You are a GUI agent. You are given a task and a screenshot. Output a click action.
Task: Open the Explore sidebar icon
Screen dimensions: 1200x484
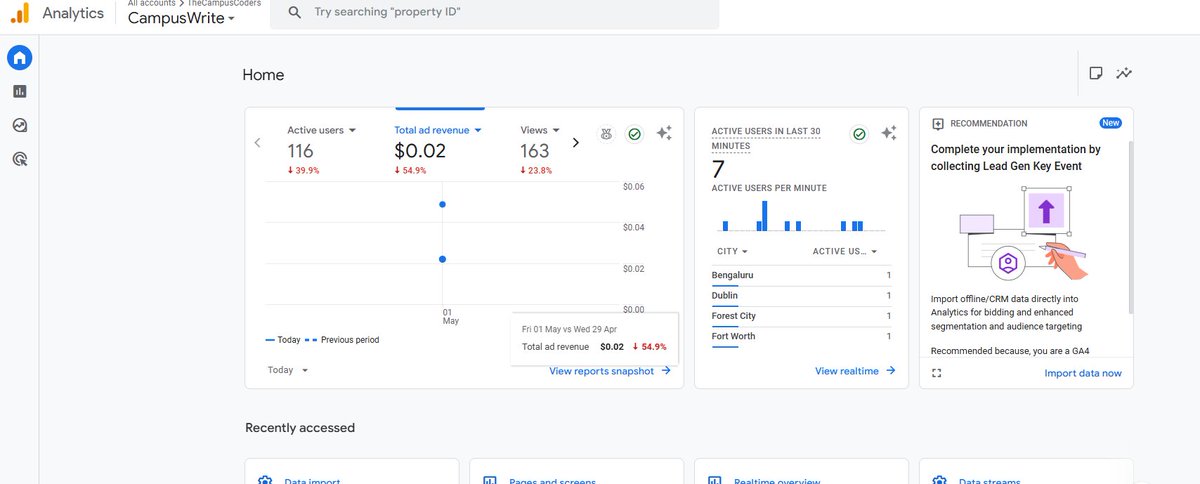point(19,125)
